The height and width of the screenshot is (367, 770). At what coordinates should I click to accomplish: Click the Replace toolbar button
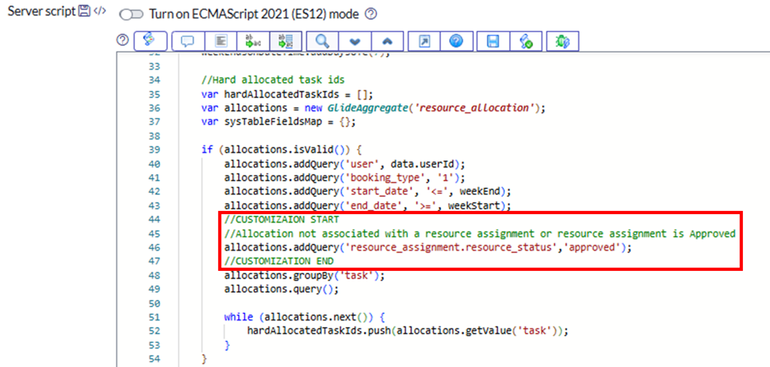(252, 41)
